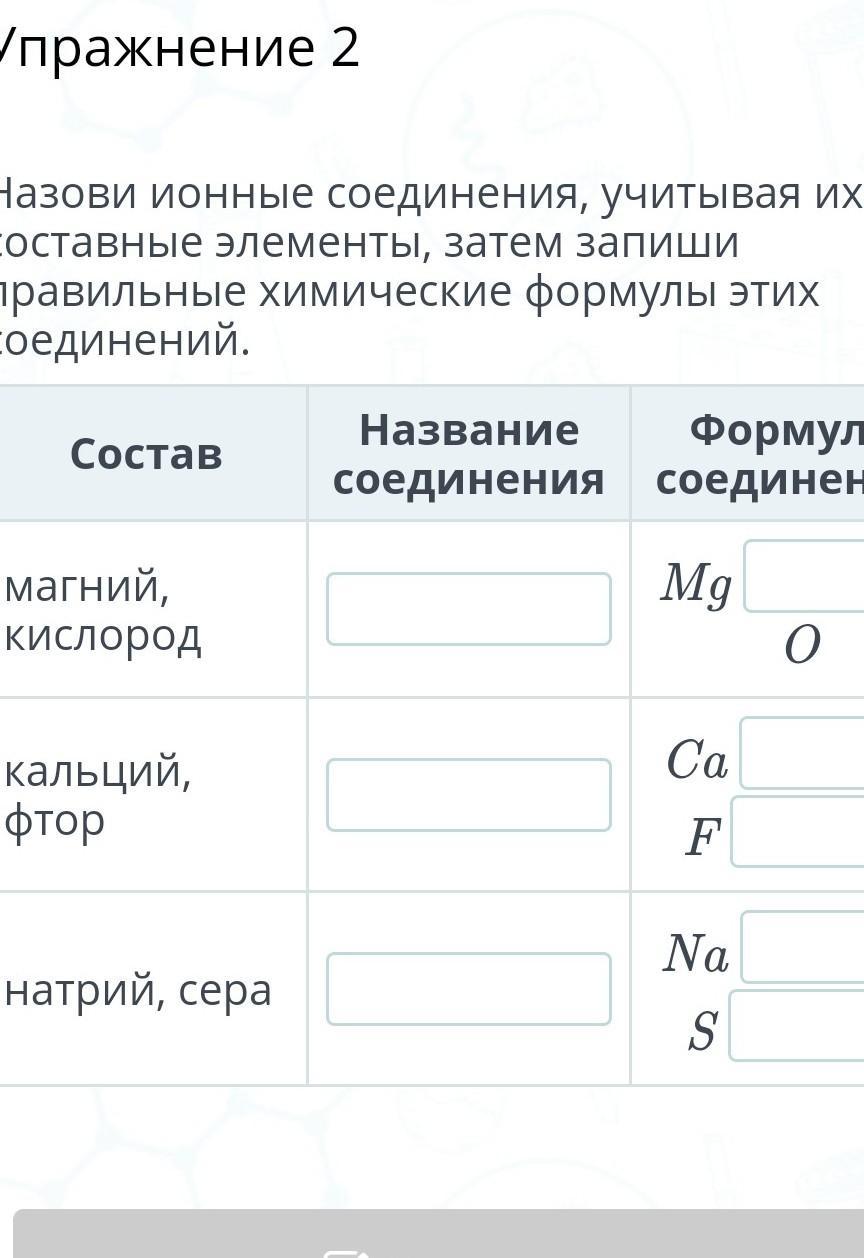This screenshot has width=864, height=1258.
Task: Click the index box next to S
Action: tap(798, 1026)
